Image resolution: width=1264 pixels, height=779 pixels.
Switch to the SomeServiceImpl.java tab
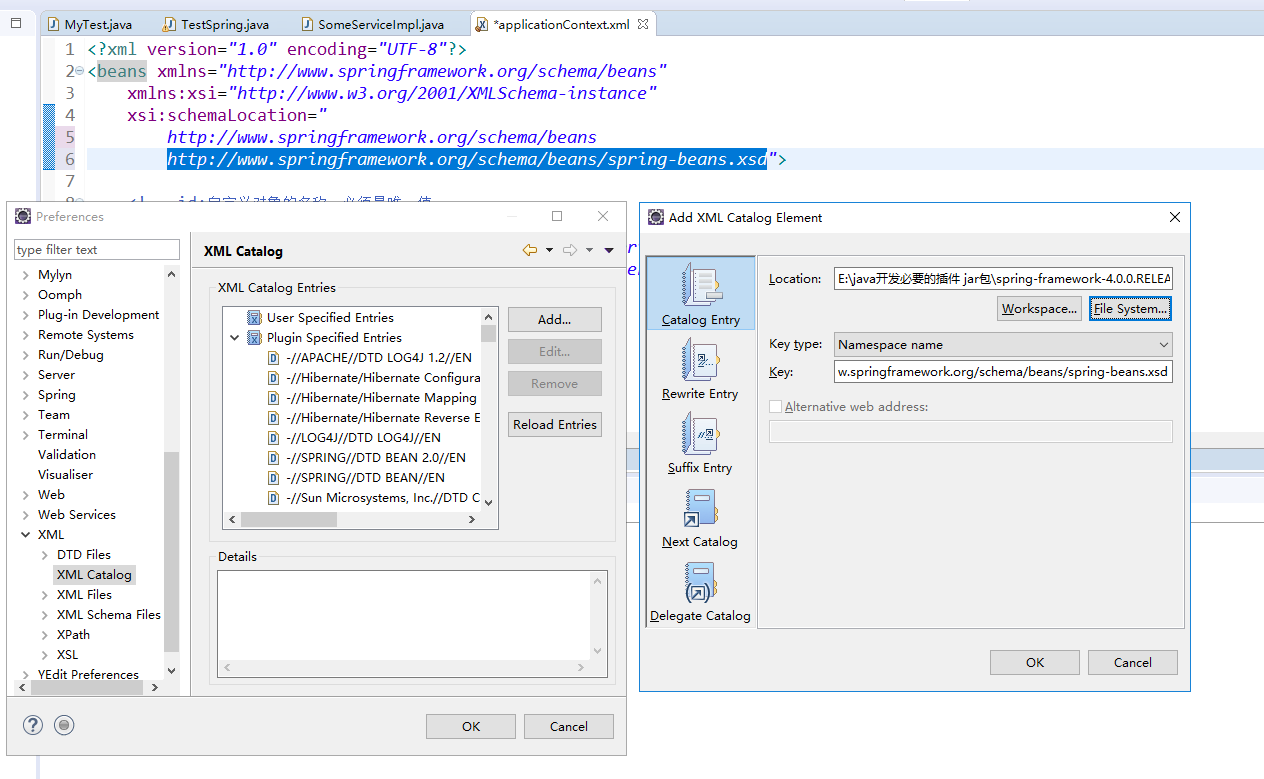pos(371,24)
